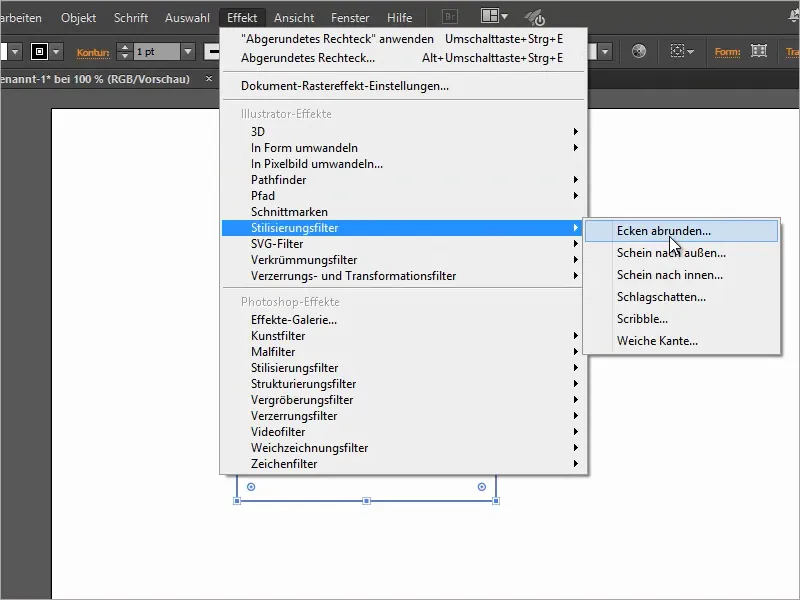Choose Schein nach innen...
800x600 pixels.
[682, 275]
